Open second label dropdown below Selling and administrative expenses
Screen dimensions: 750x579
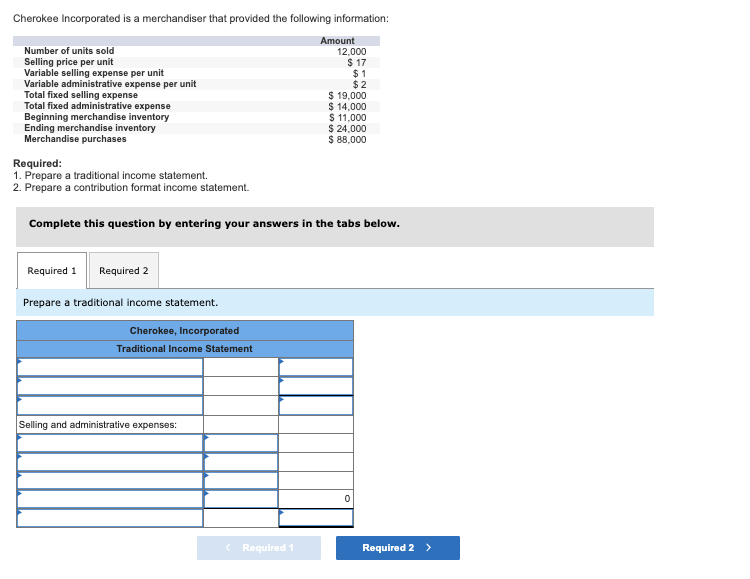tap(110, 462)
